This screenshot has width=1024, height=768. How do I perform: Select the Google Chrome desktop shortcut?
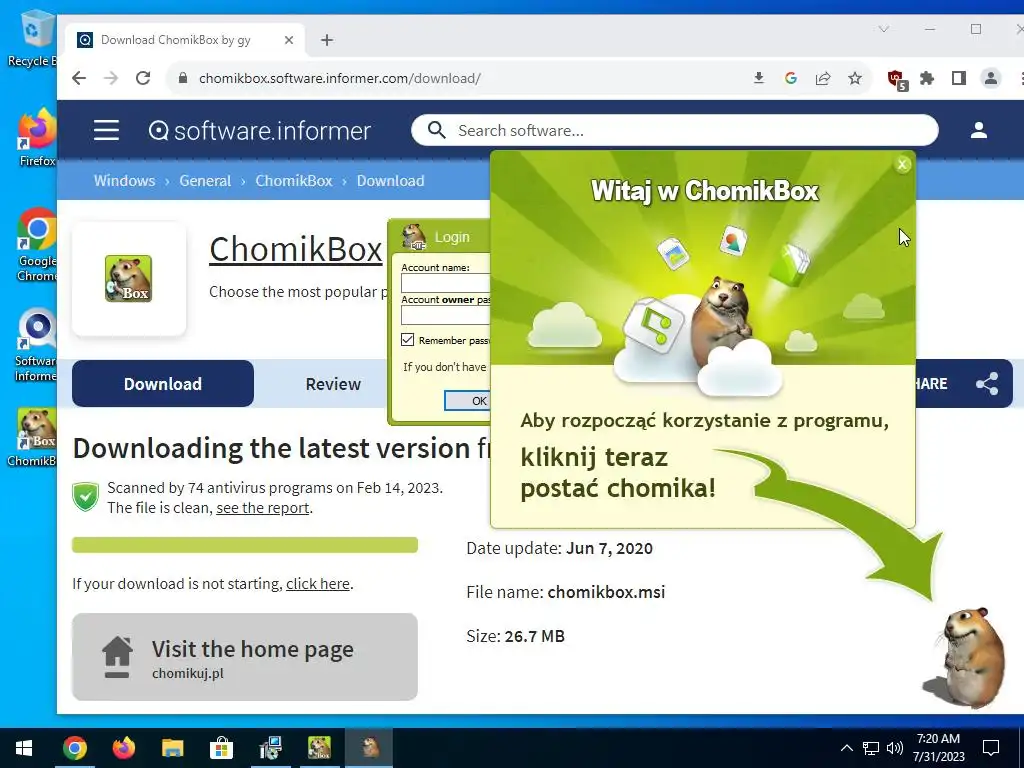click(x=36, y=245)
